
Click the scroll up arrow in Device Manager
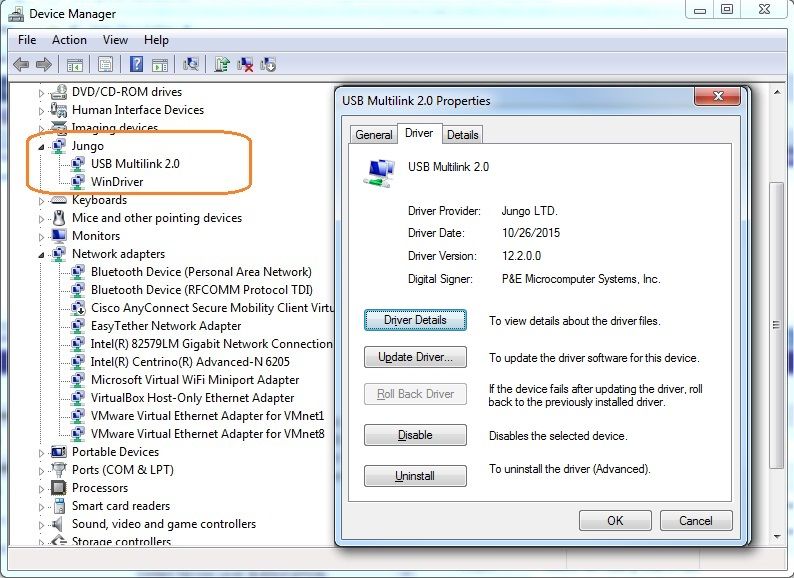777,92
